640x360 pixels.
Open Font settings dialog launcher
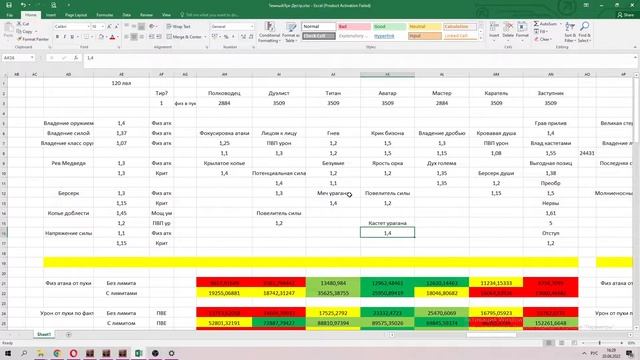119,48
